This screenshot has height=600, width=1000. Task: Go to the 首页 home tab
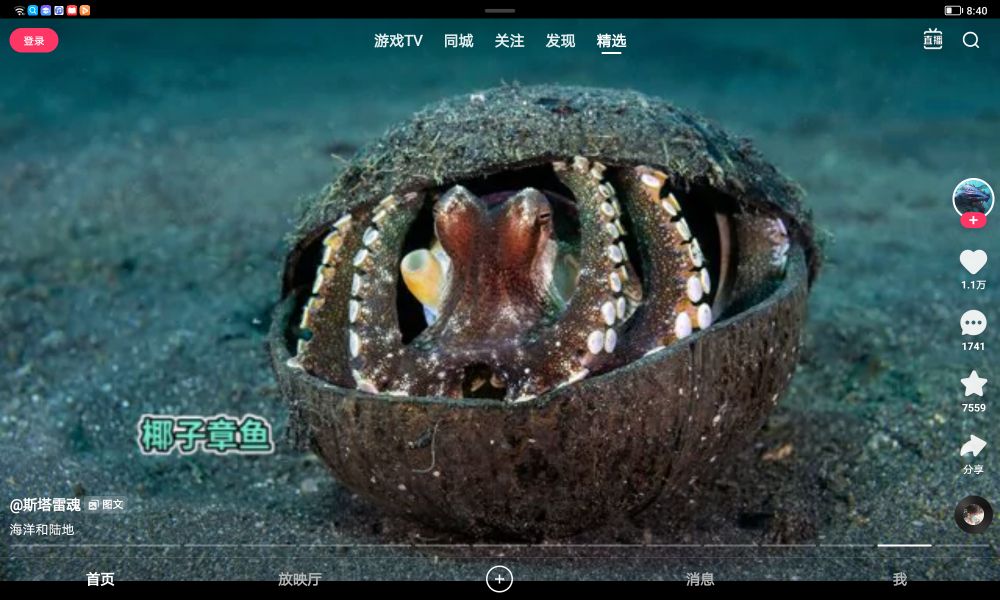click(100, 579)
